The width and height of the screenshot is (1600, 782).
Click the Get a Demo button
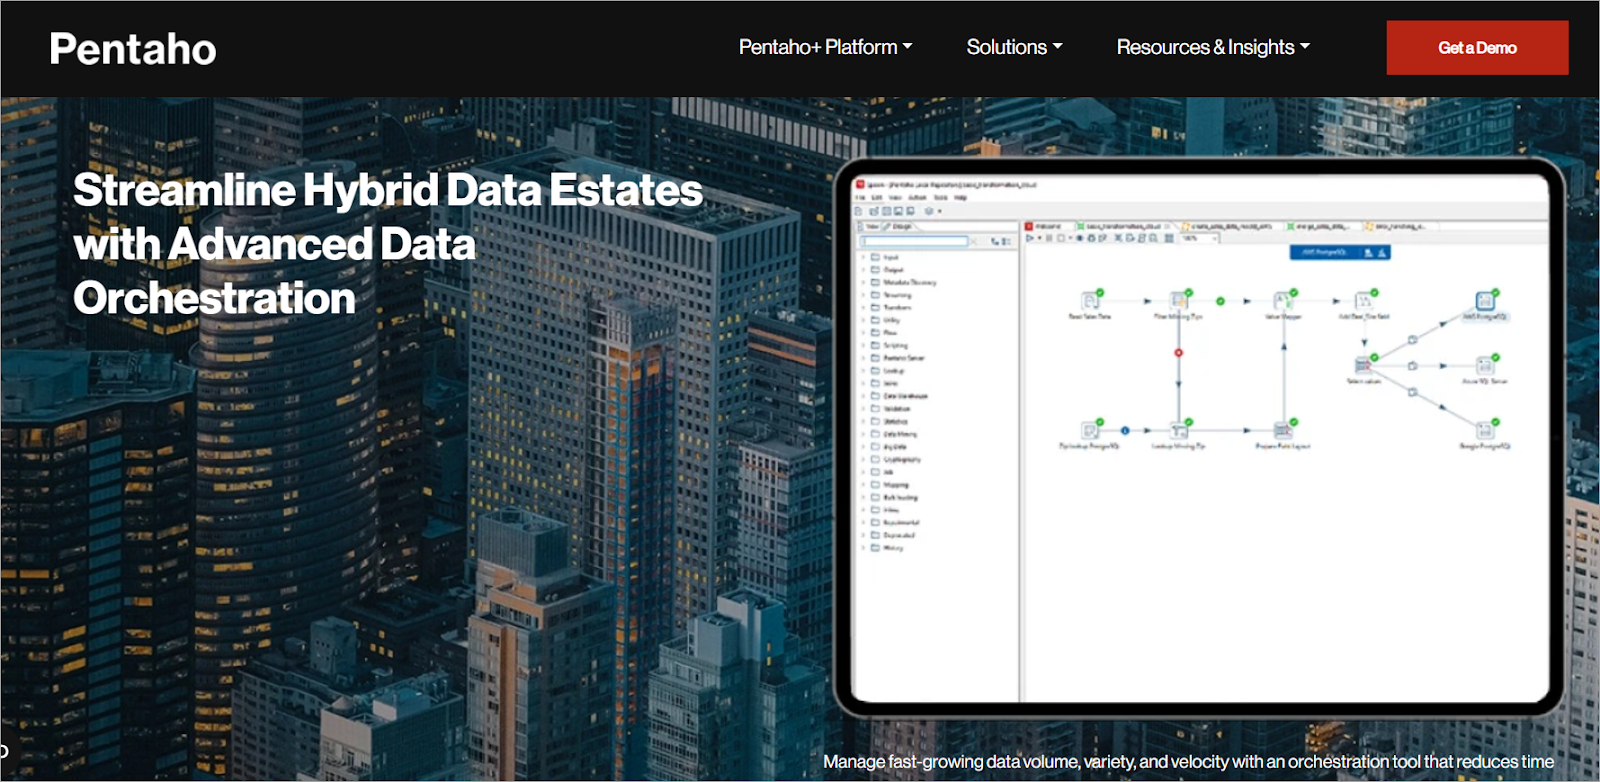[1477, 48]
